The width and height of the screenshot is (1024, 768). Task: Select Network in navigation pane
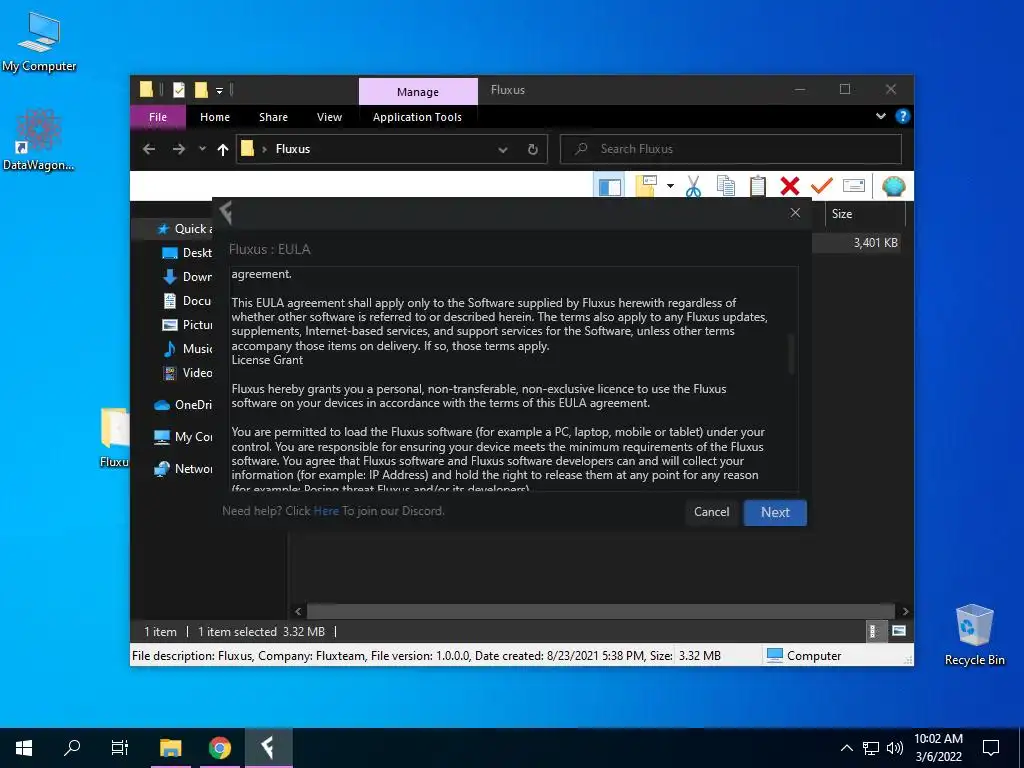click(x=184, y=469)
